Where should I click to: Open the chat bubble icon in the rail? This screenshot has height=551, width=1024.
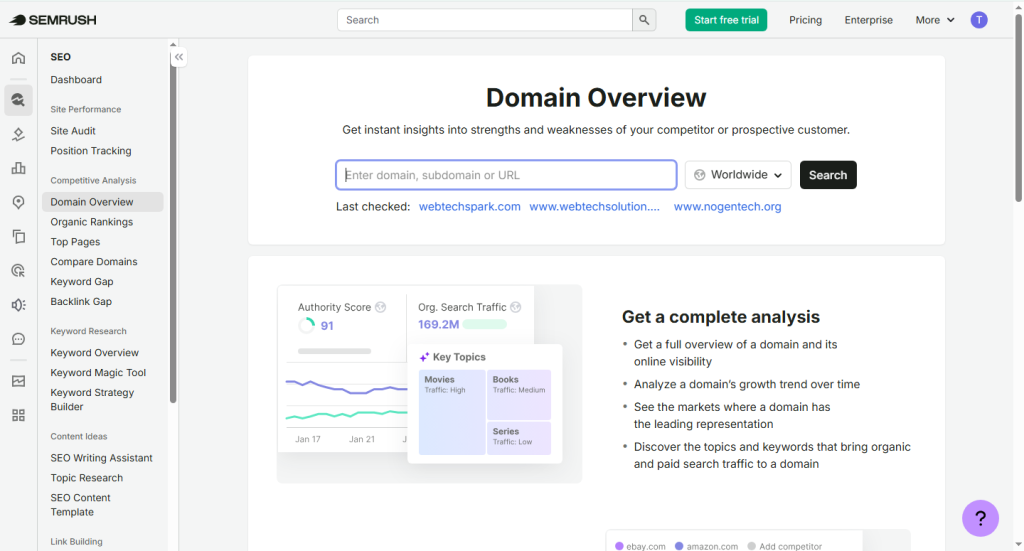(x=18, y=339)
